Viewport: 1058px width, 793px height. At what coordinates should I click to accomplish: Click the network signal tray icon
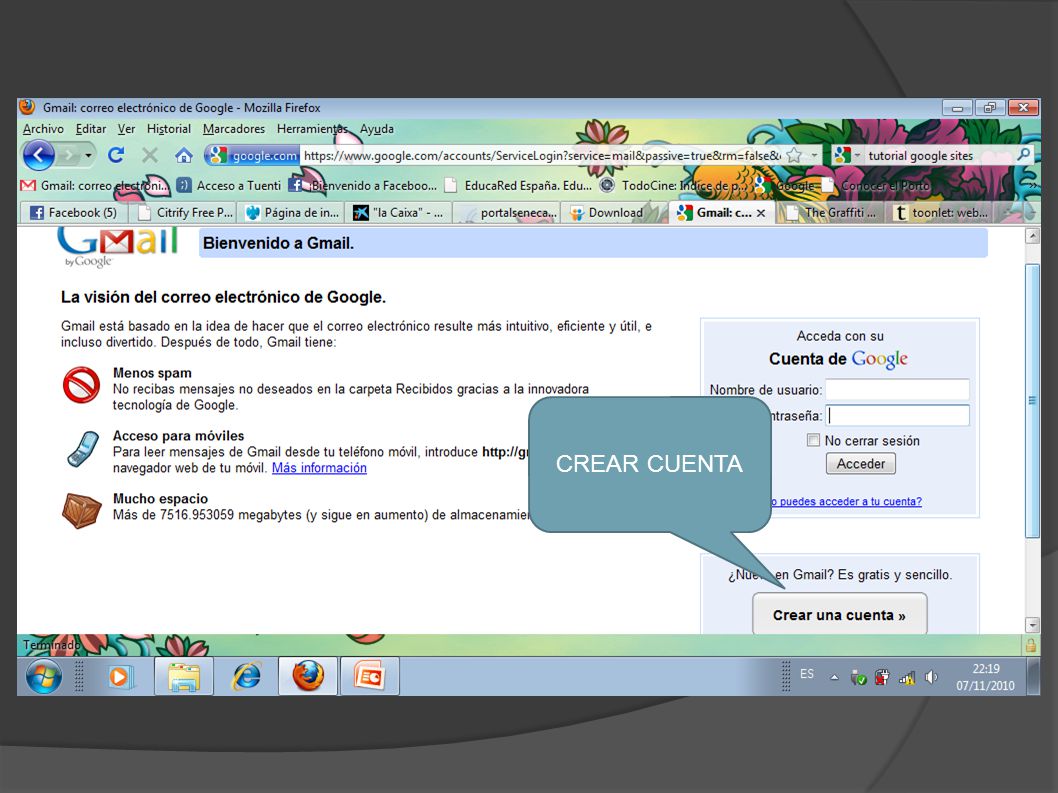(907, 677)
